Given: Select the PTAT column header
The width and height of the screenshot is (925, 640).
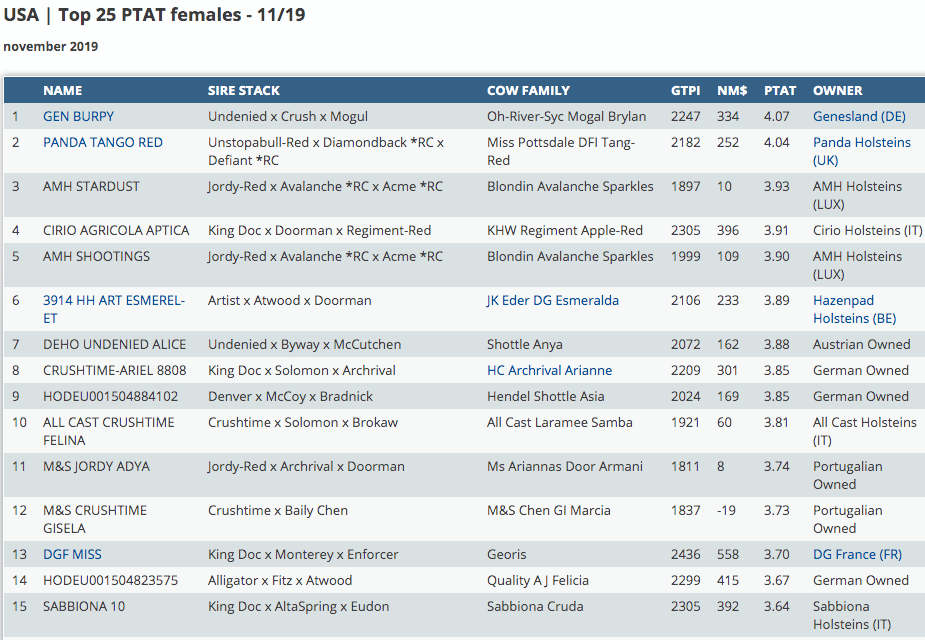Looking at the screenshot, I should tap(780, 90).
